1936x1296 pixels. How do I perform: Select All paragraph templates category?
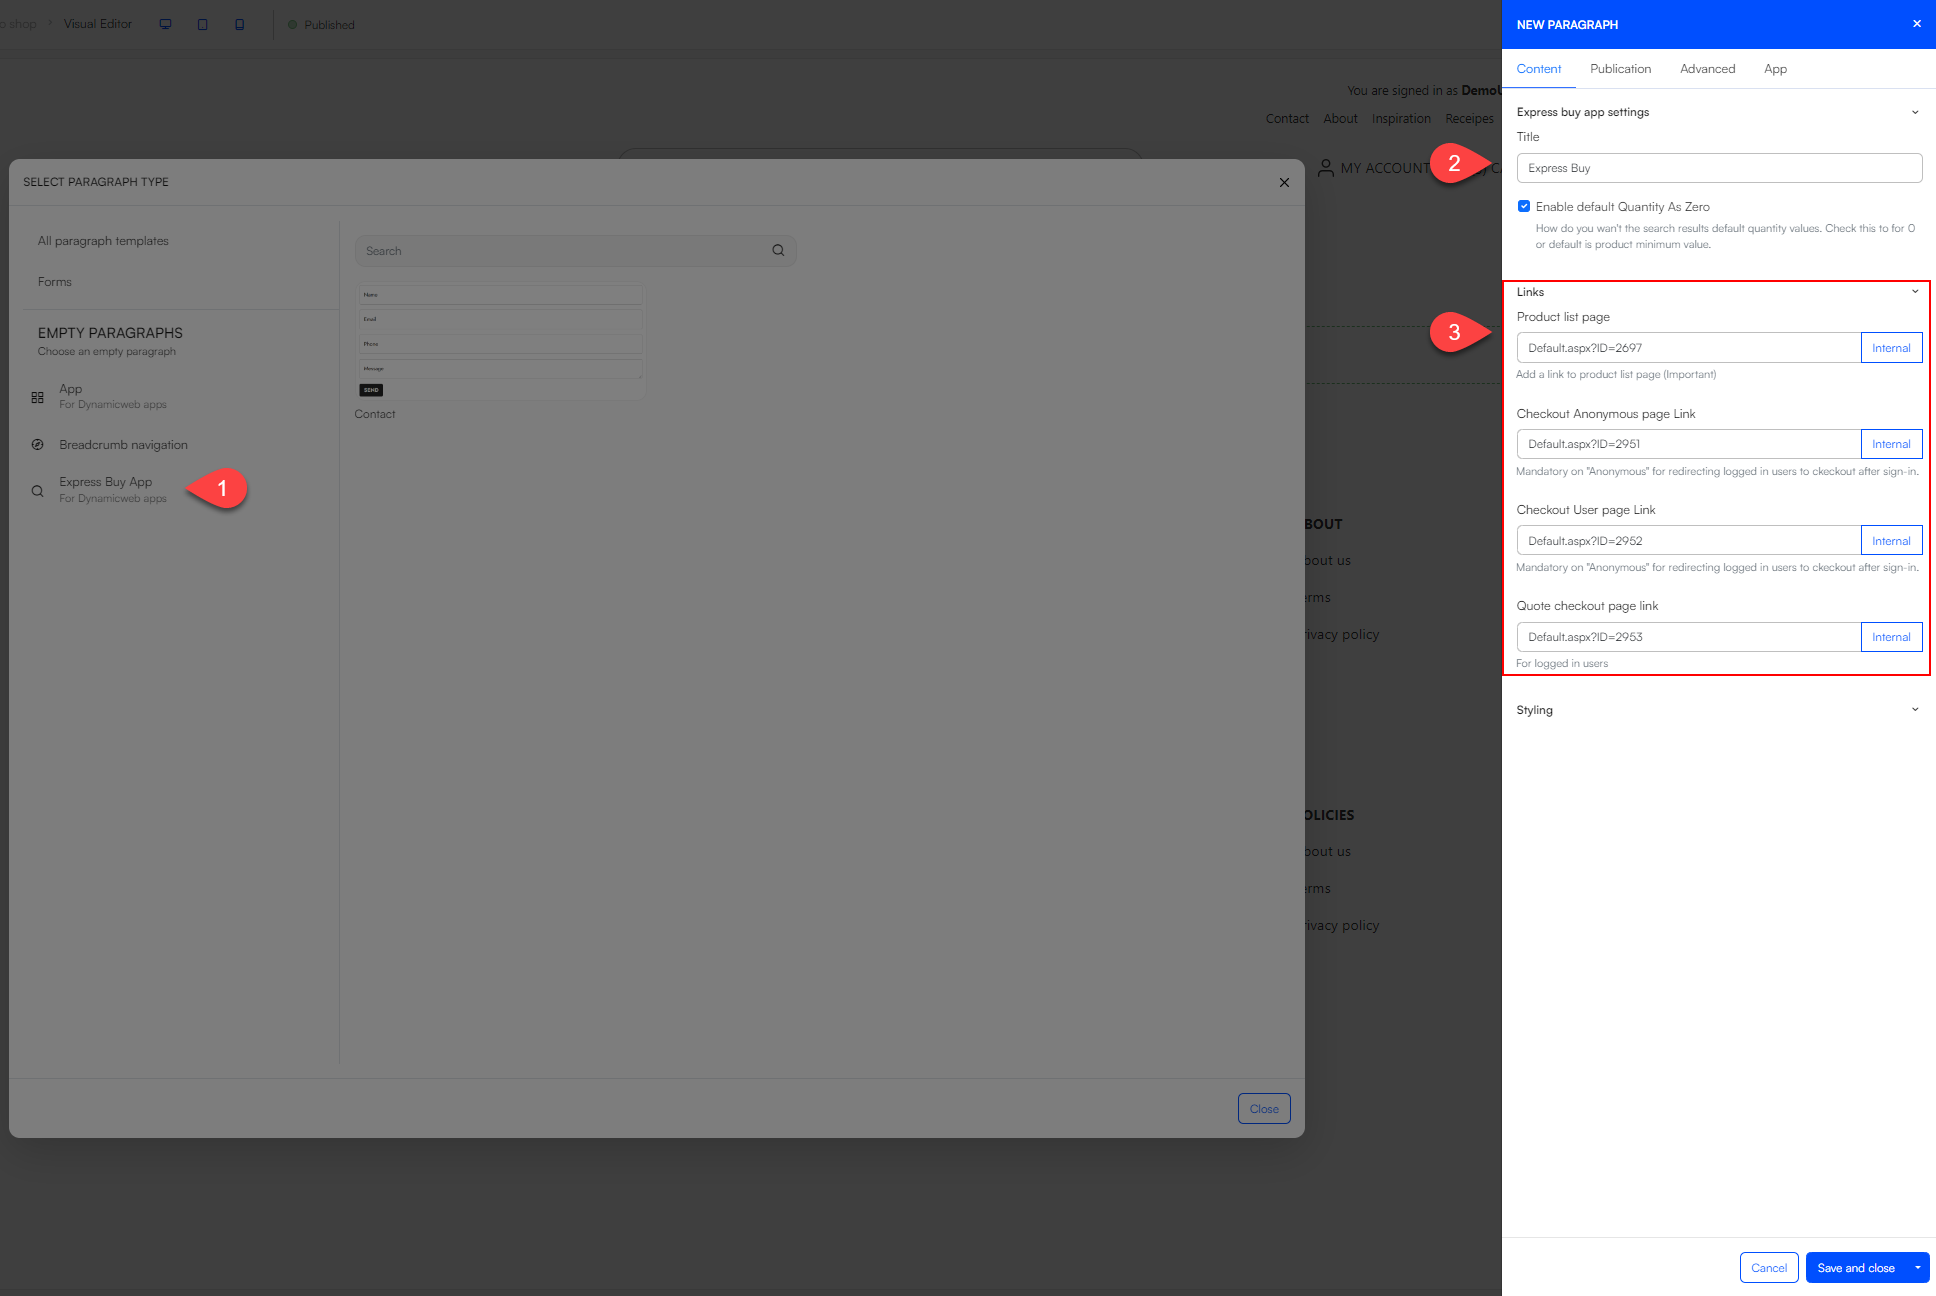click(x=103, y=241)
